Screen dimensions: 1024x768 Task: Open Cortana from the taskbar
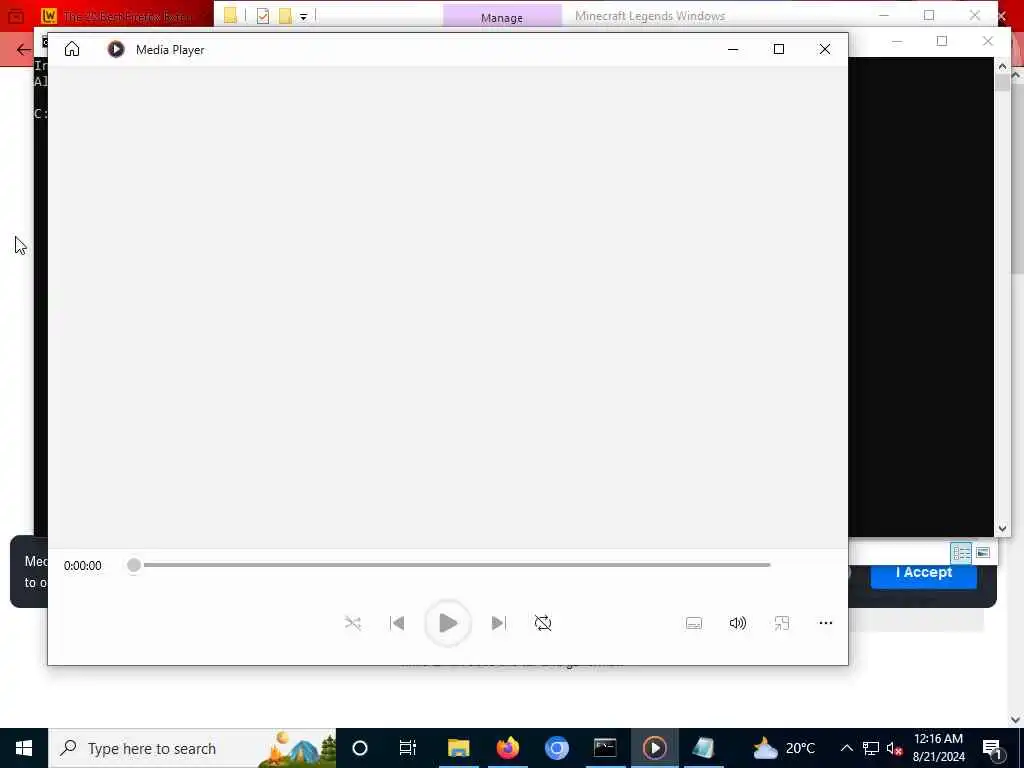pos(360,748)
